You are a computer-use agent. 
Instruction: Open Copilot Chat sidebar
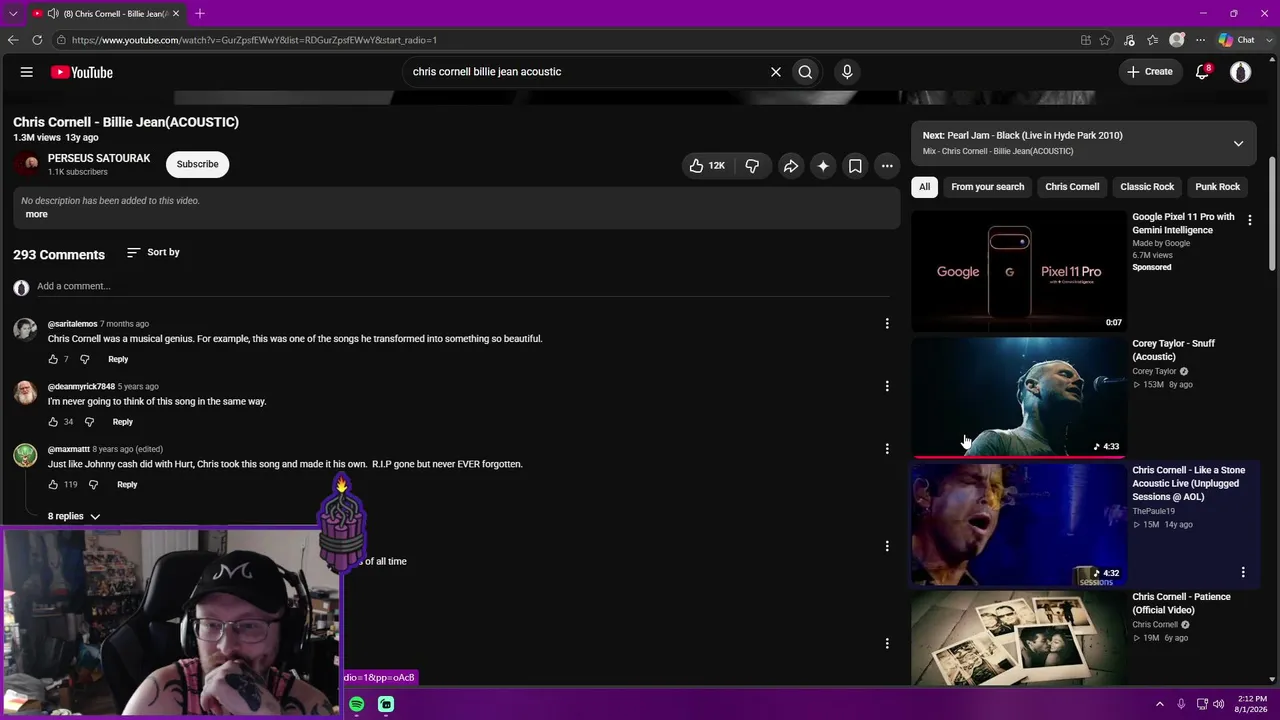pos(1237,40)
